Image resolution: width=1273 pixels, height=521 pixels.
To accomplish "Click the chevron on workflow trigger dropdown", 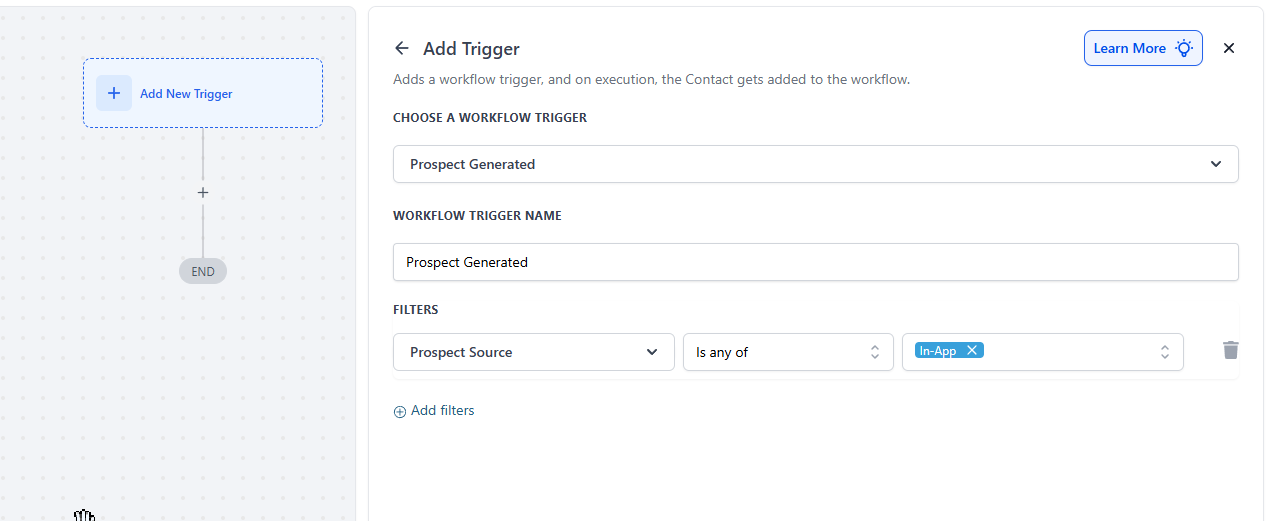I will (x=1216, y=164).
